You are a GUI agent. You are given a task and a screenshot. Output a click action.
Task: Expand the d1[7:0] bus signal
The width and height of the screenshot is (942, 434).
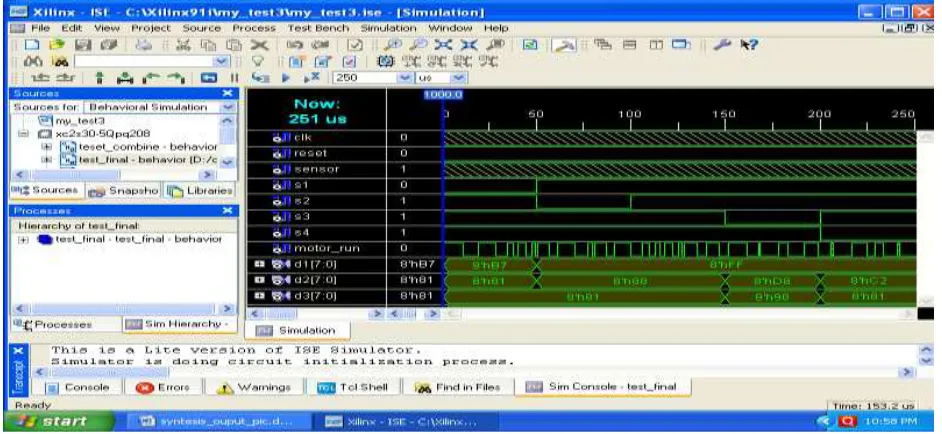click(x=259, y=264)
